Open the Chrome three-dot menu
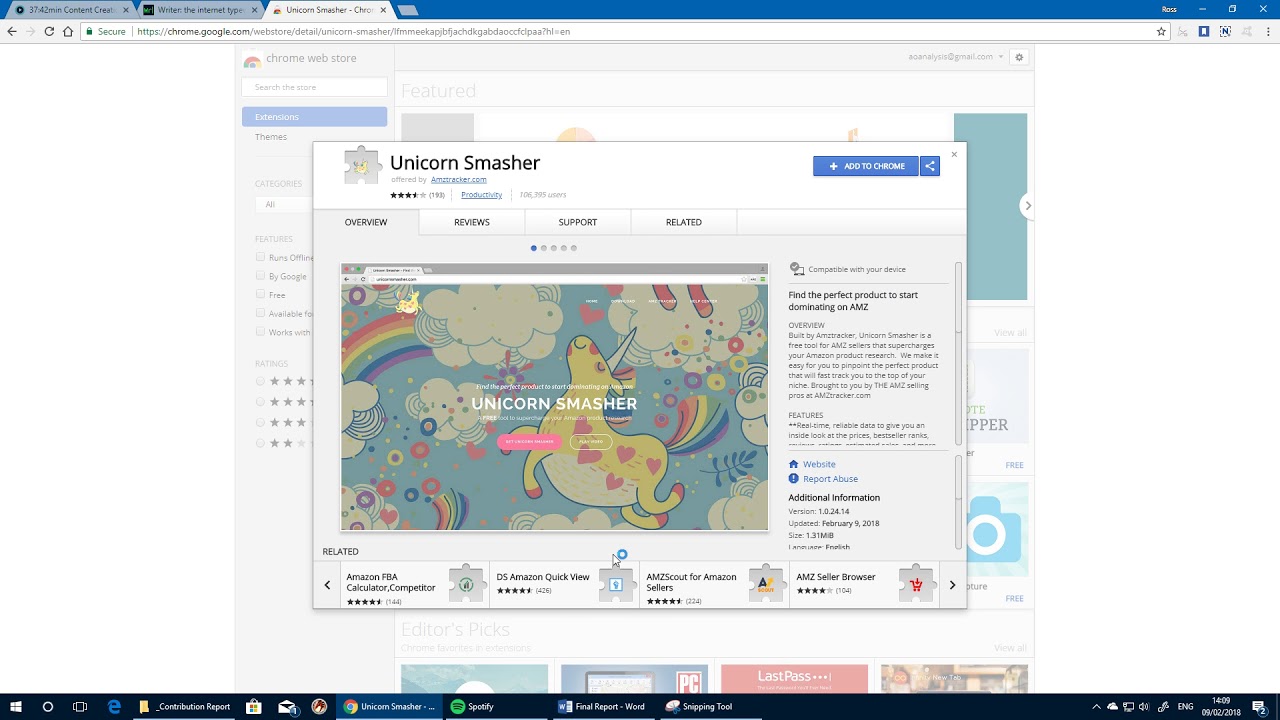1280x720 pixels. [x=1266, y=31]
